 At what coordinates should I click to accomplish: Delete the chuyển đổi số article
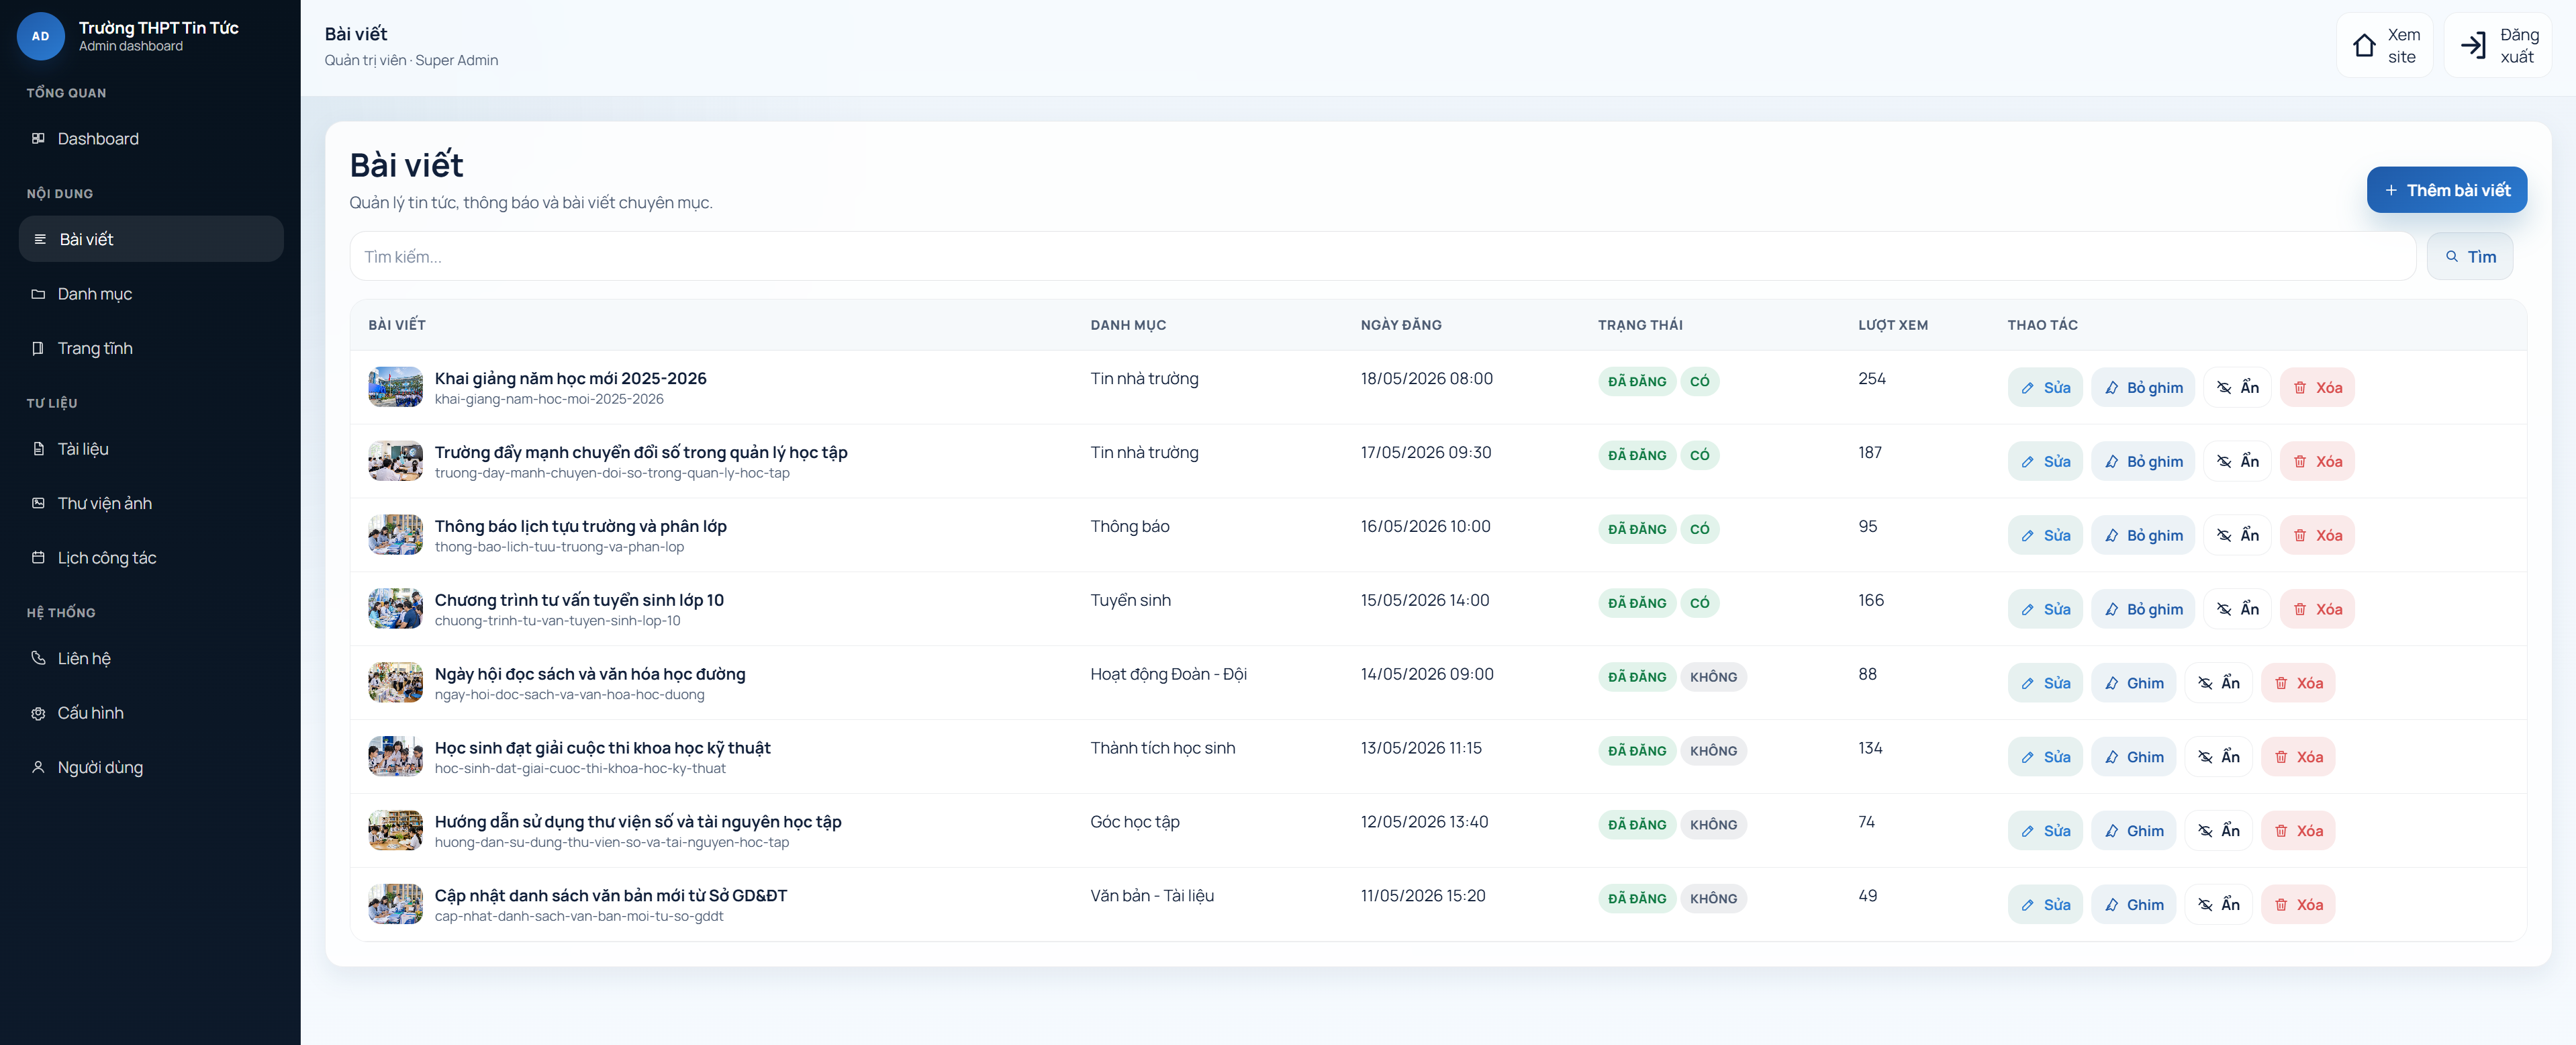point(2317,462)
